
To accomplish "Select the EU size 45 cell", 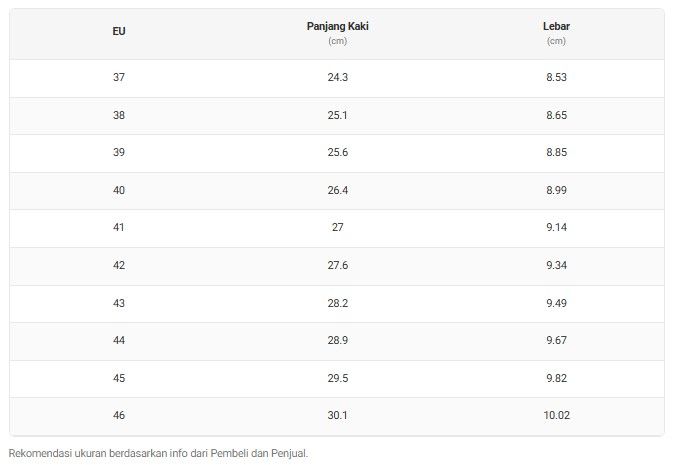I will 119,378.
